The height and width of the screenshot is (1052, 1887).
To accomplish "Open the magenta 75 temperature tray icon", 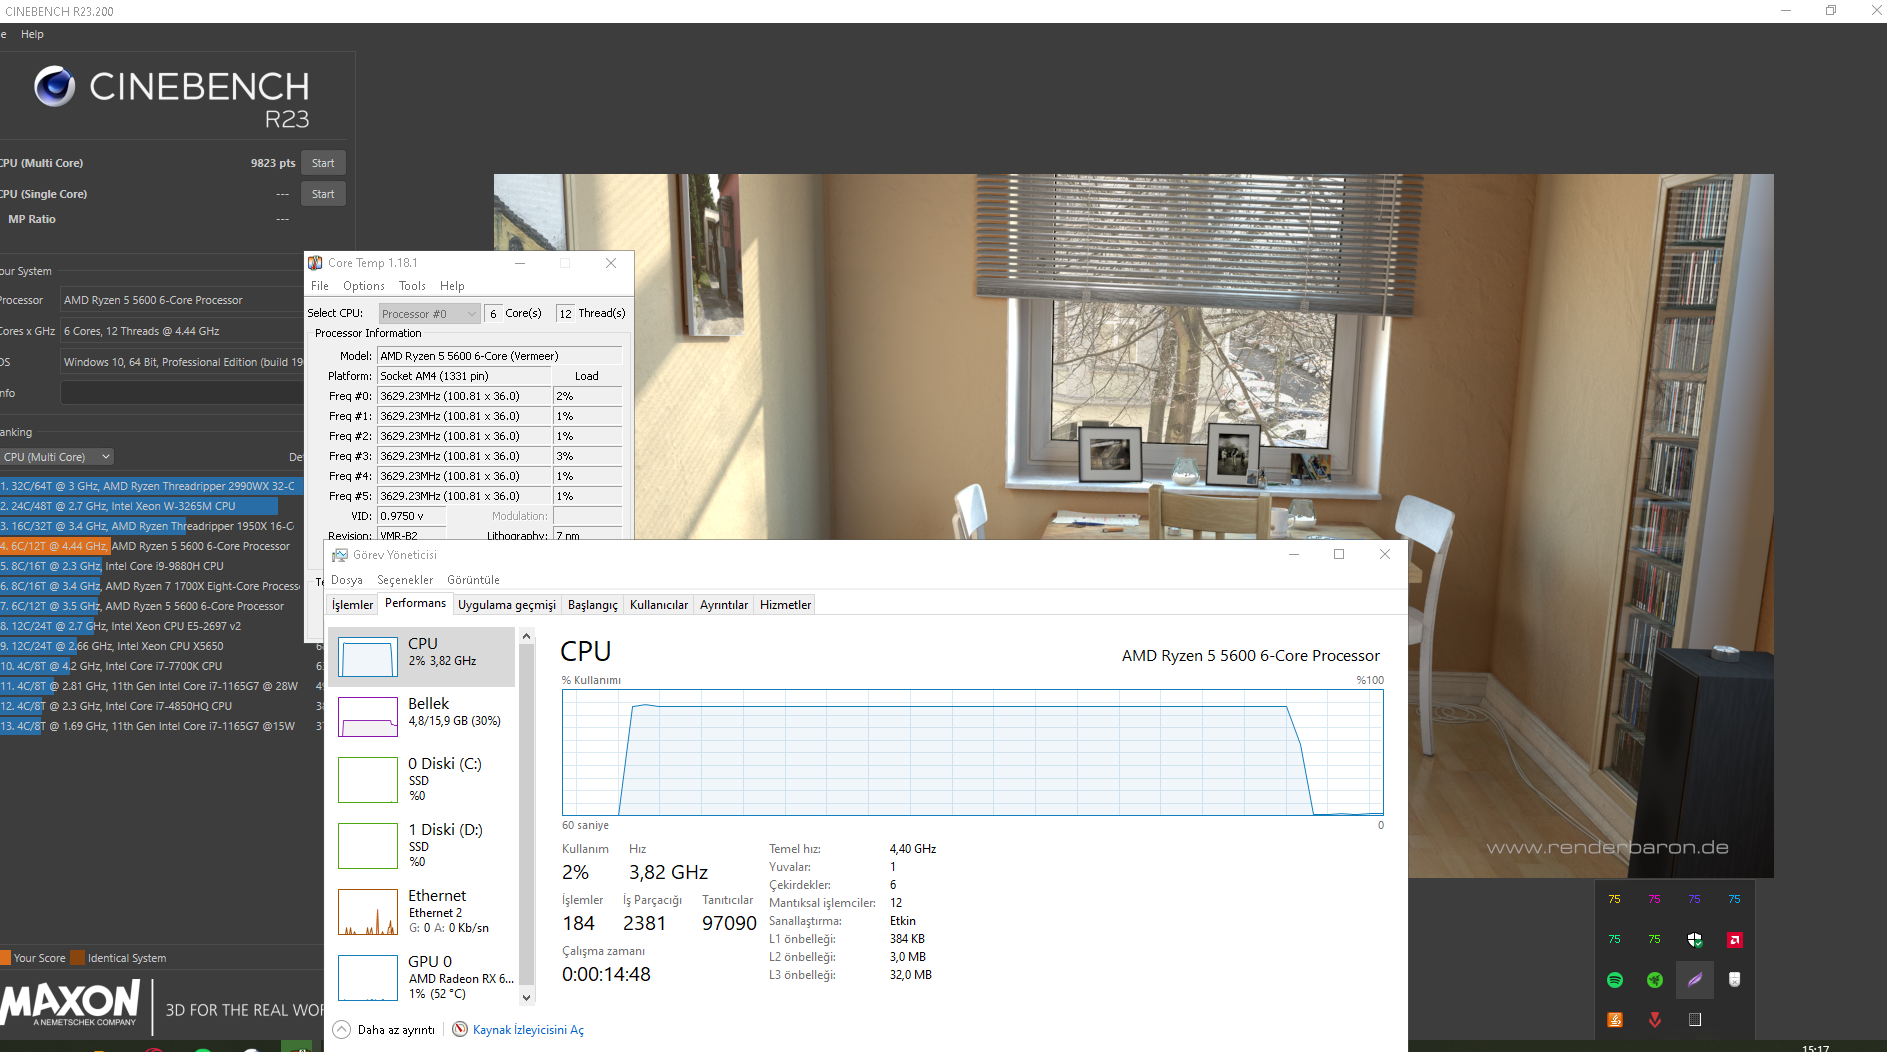I will [1654, 899].
